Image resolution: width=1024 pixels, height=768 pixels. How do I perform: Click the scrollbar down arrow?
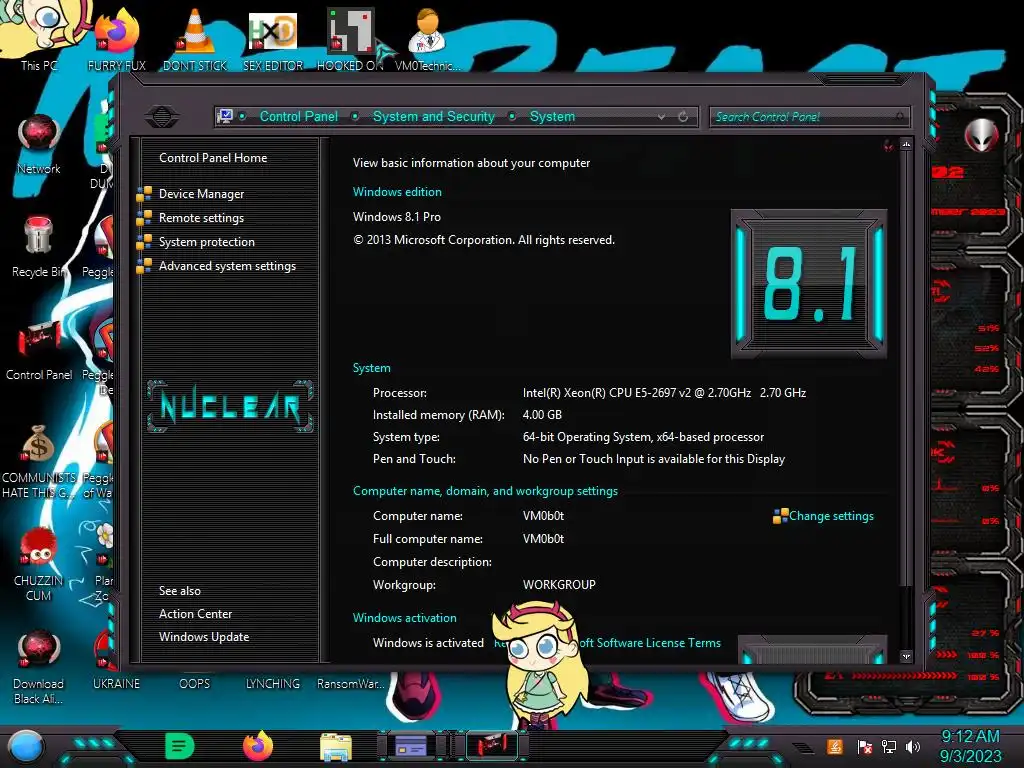pyautogui.click(x=906, y=656)
